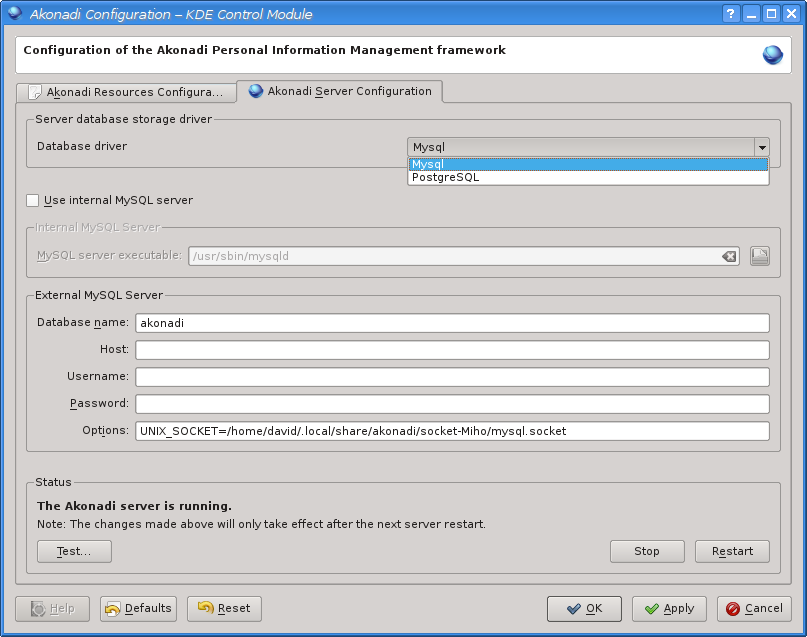Confirm settings with OK button
This screenshot has height=637, width=807.
click(584, 609)
